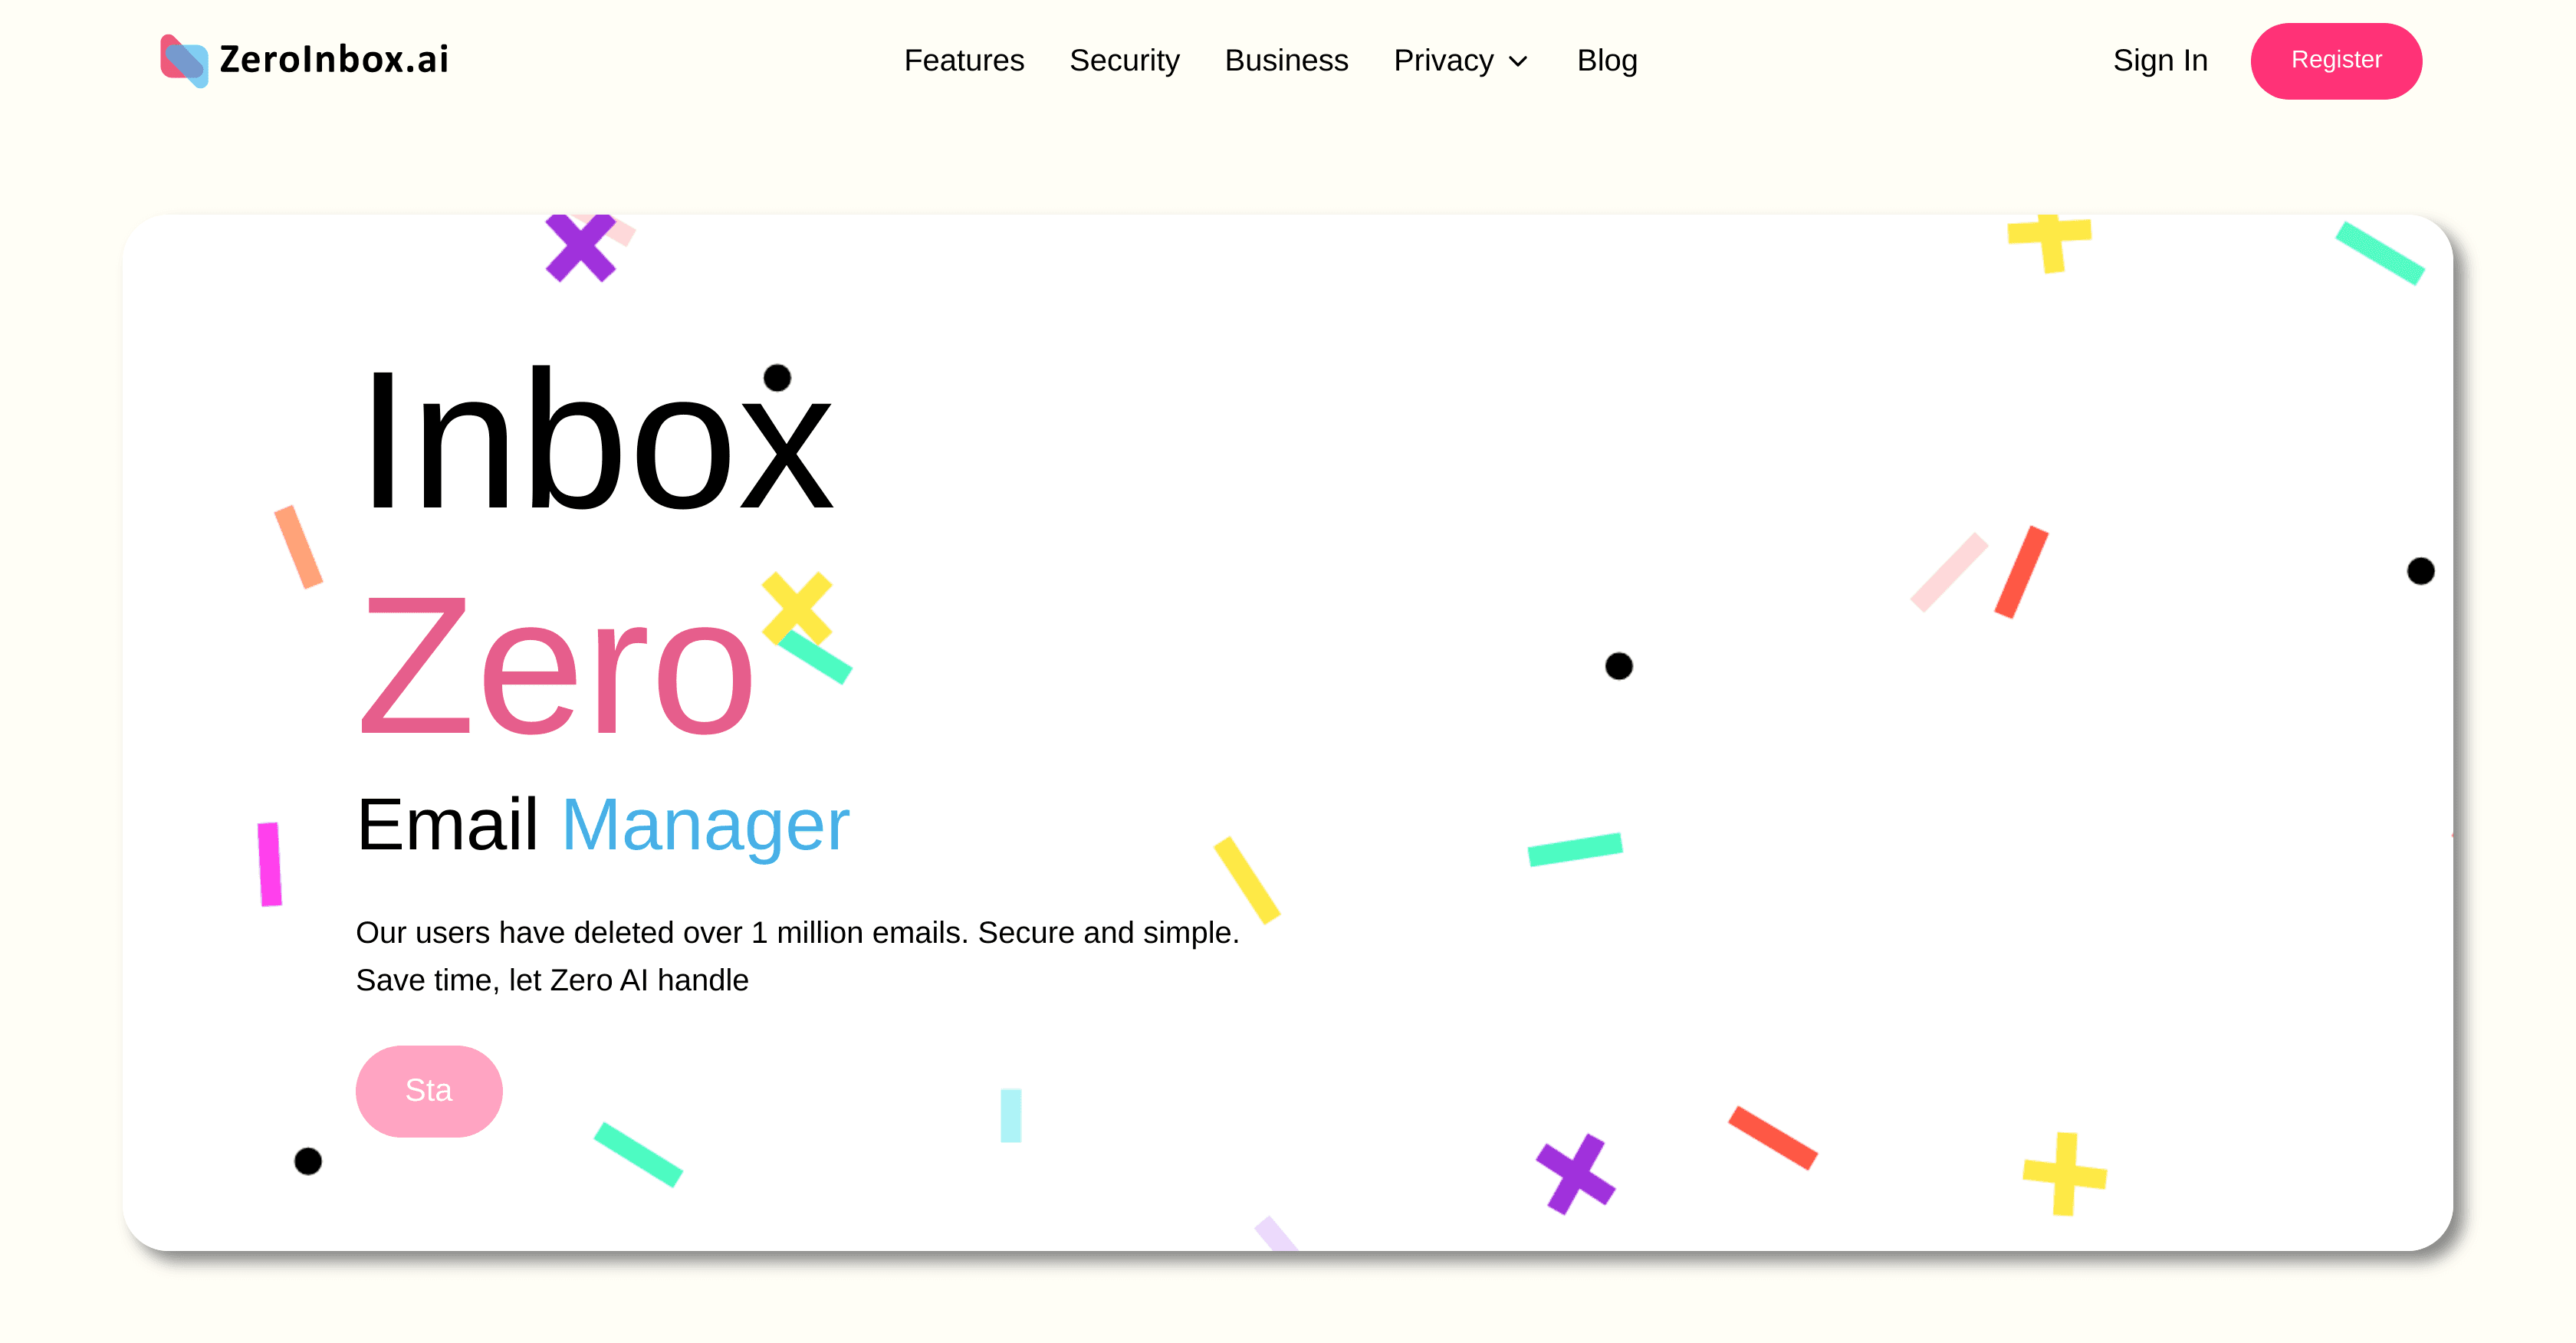Expand the Privacy dropdown
The image size is (2576, 1343).
[1444, 61]
